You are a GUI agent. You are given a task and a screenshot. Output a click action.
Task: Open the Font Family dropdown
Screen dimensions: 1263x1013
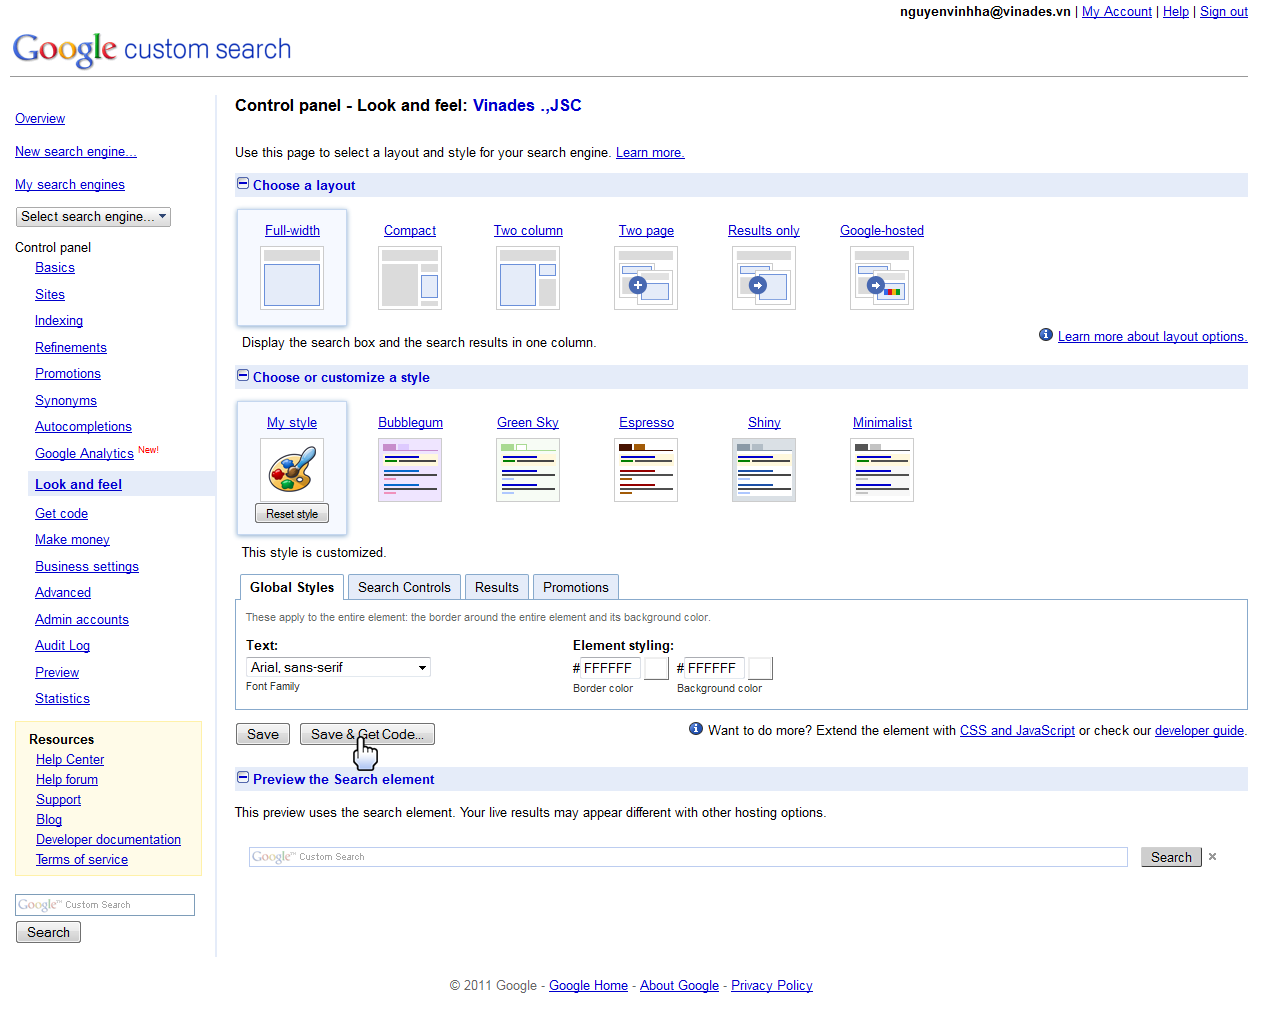pyautogui.click(x=338, y=667)
